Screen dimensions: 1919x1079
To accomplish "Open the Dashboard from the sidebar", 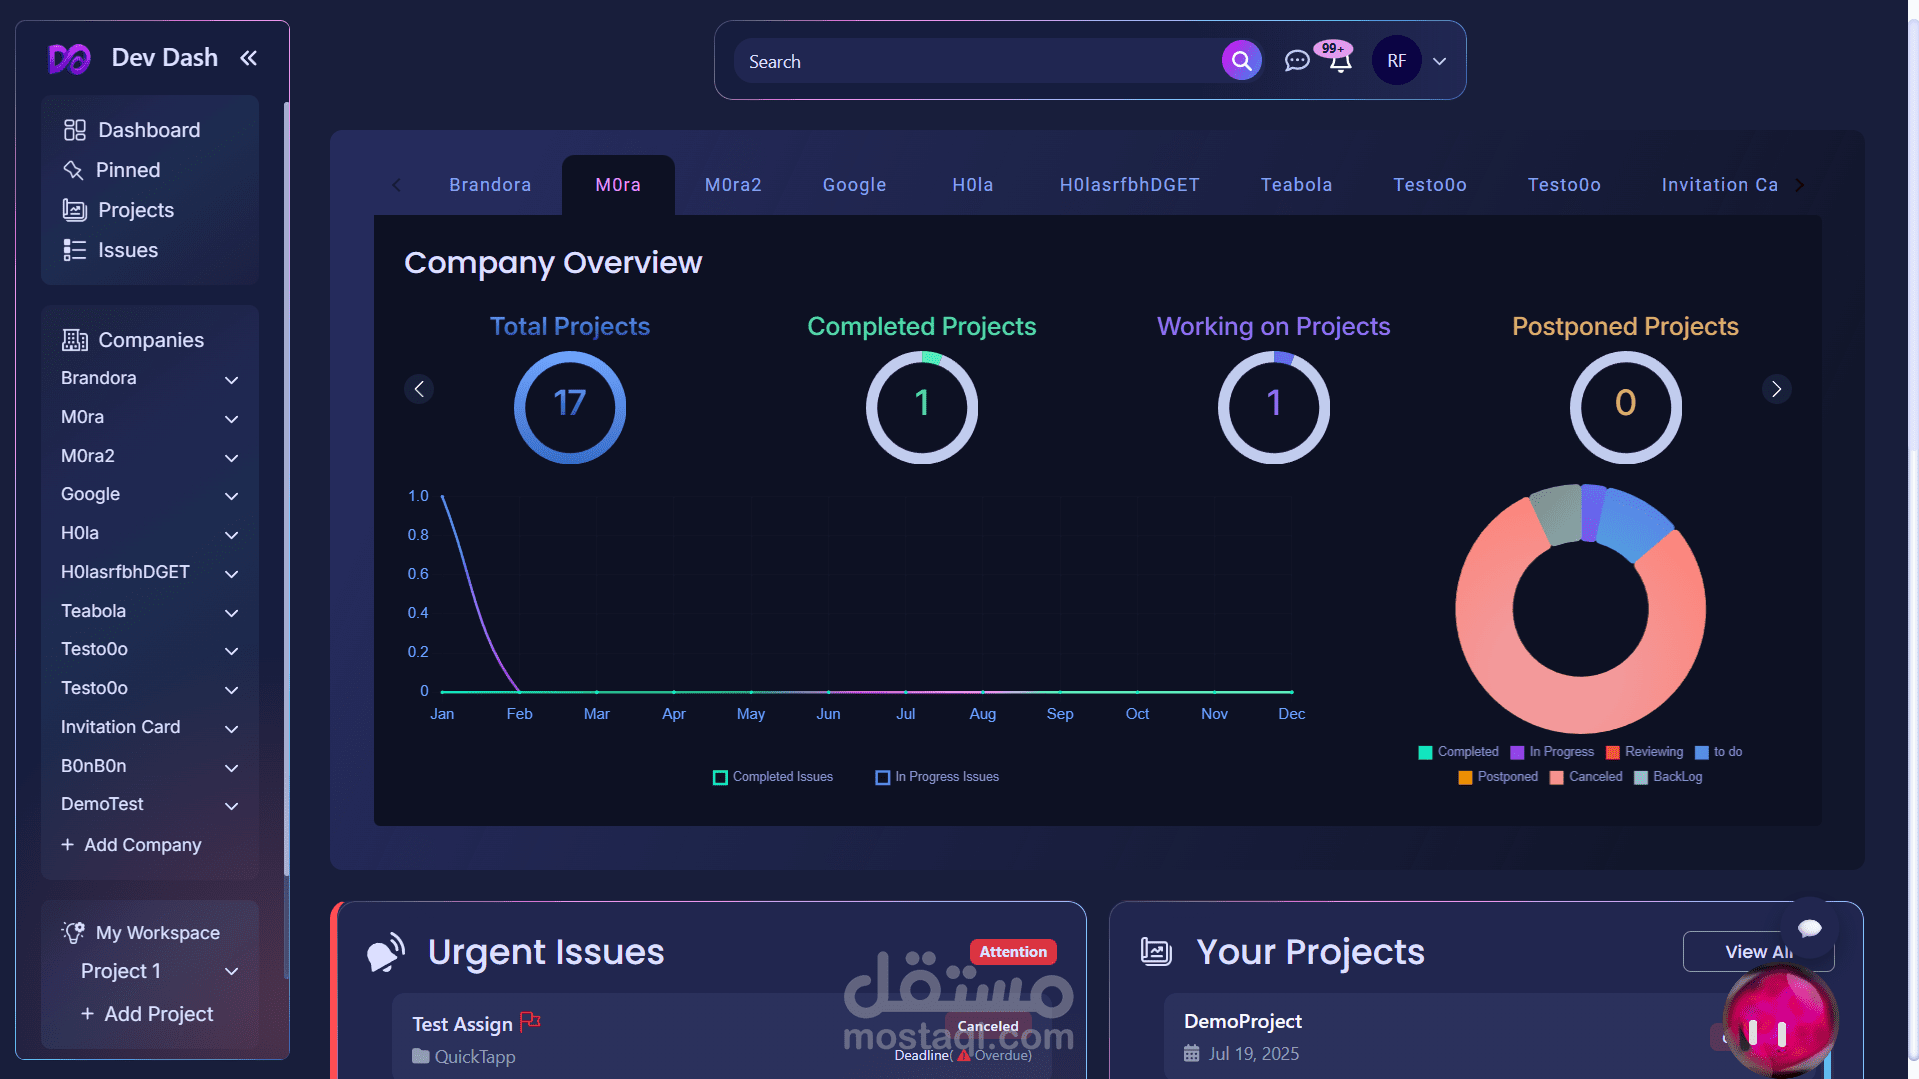I will point(74,129).
